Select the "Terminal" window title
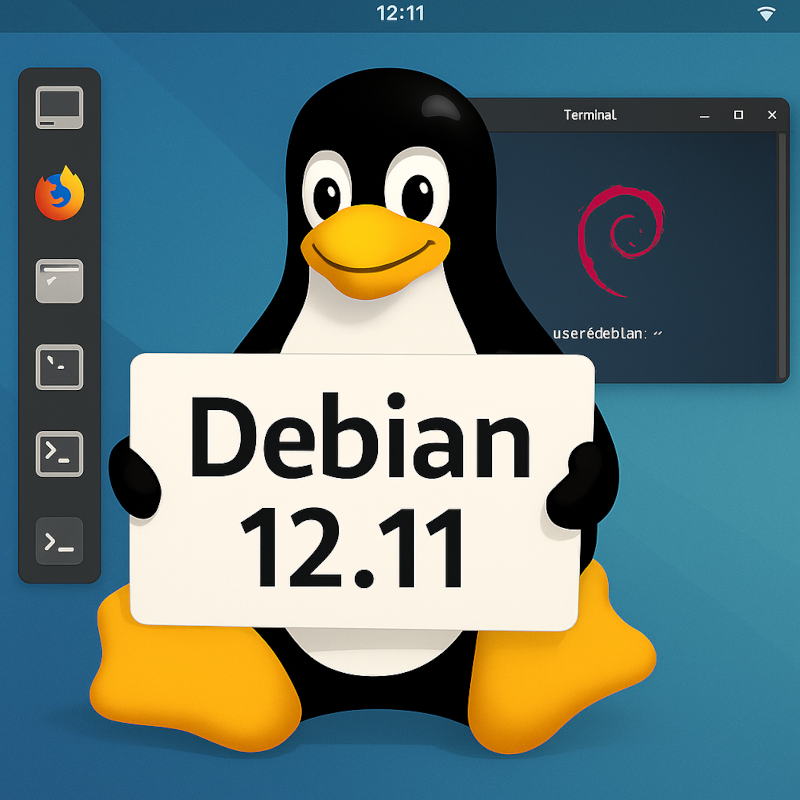This screenshot has width=800, height=800. 590,115
